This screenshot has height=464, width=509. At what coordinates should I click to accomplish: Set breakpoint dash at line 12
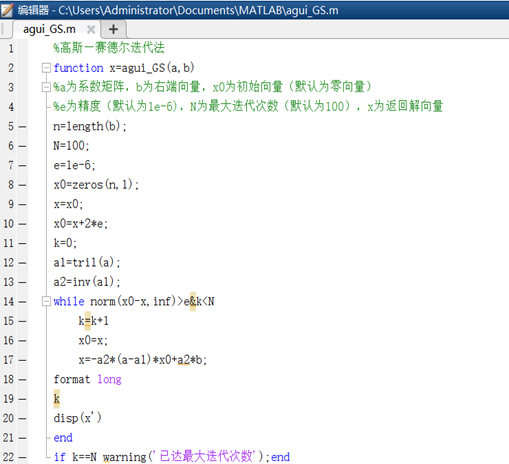coord(22,263)
